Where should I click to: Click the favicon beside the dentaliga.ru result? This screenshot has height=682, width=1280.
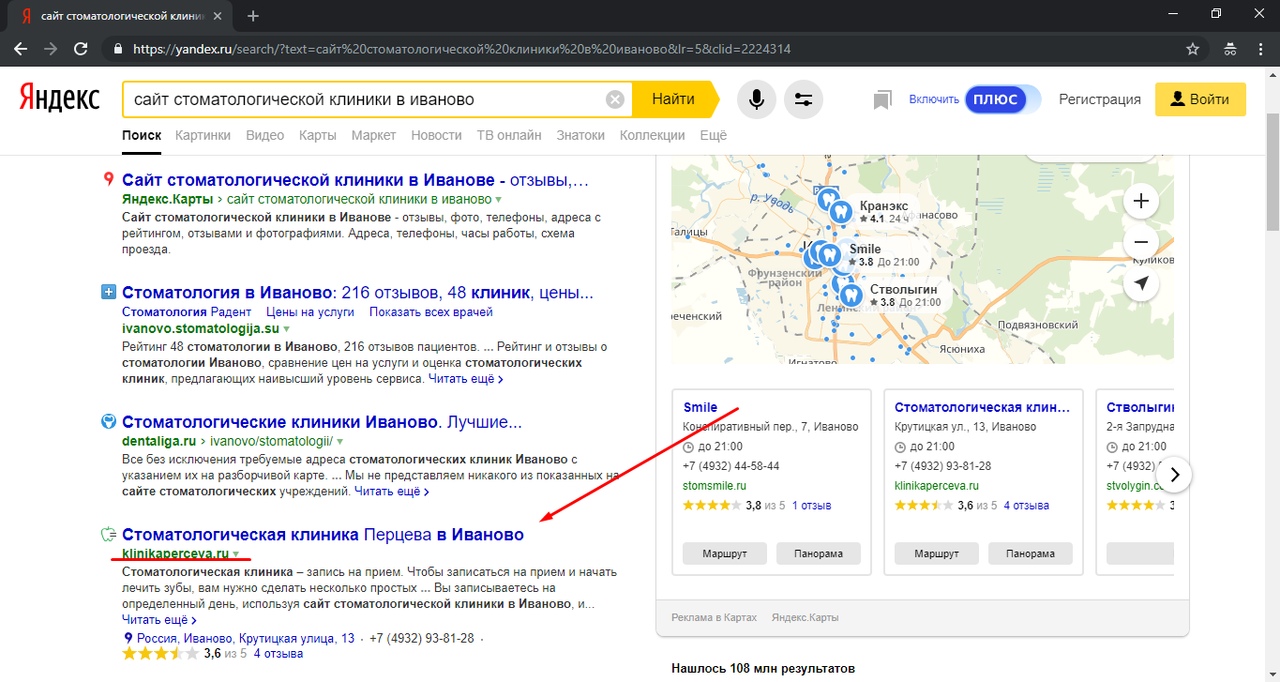[109, 421]
